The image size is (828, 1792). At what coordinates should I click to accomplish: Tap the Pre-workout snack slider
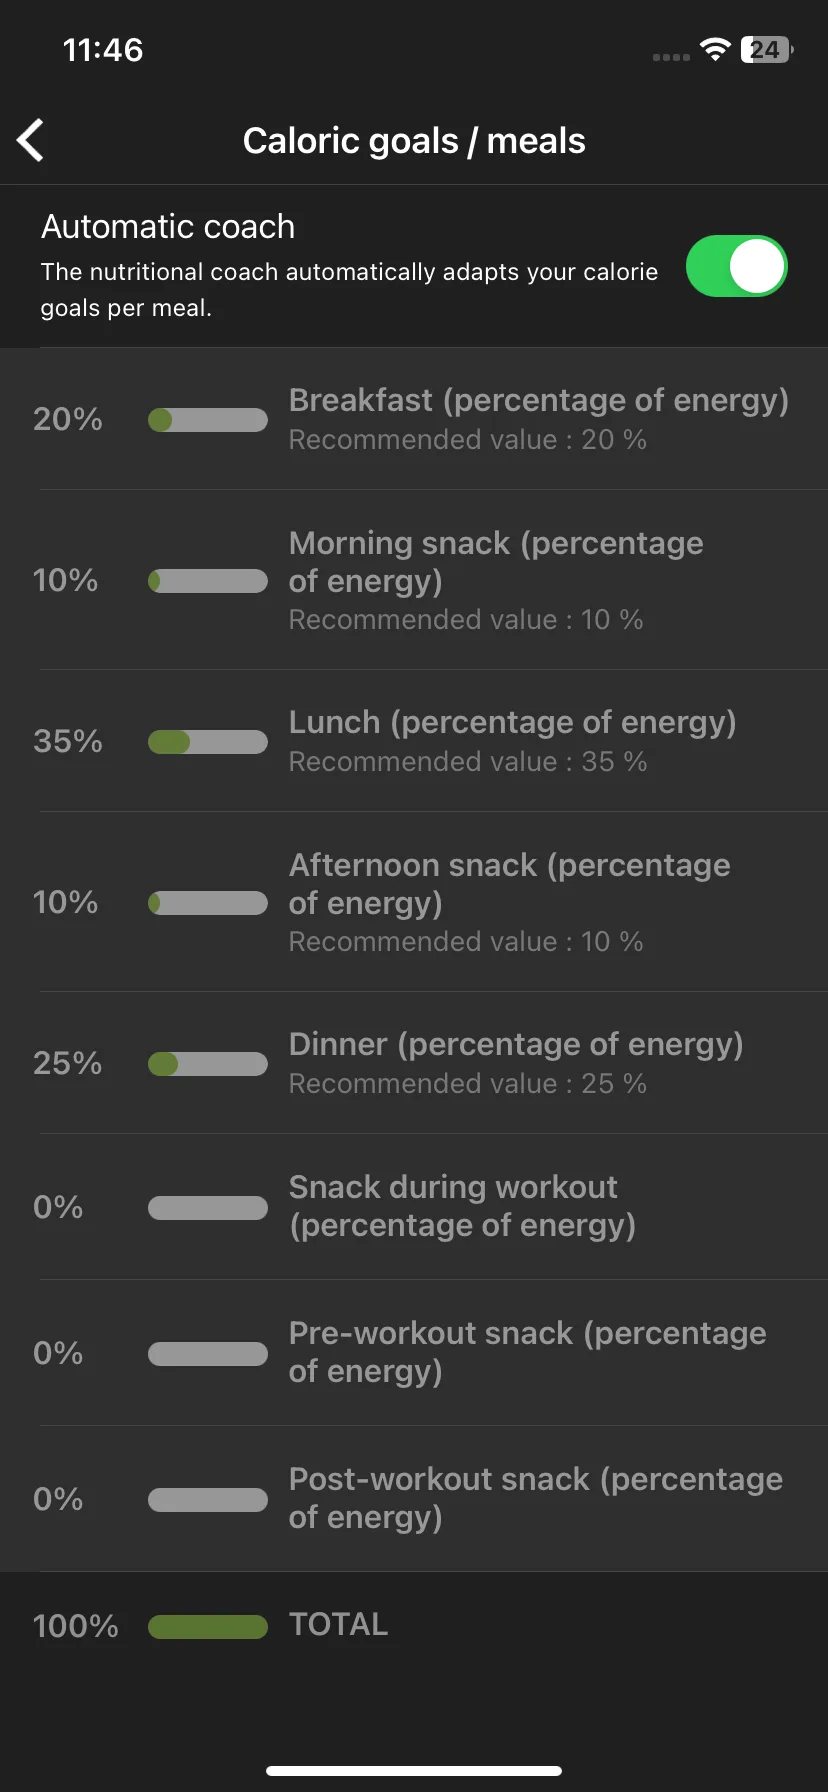click(208, 1354)
